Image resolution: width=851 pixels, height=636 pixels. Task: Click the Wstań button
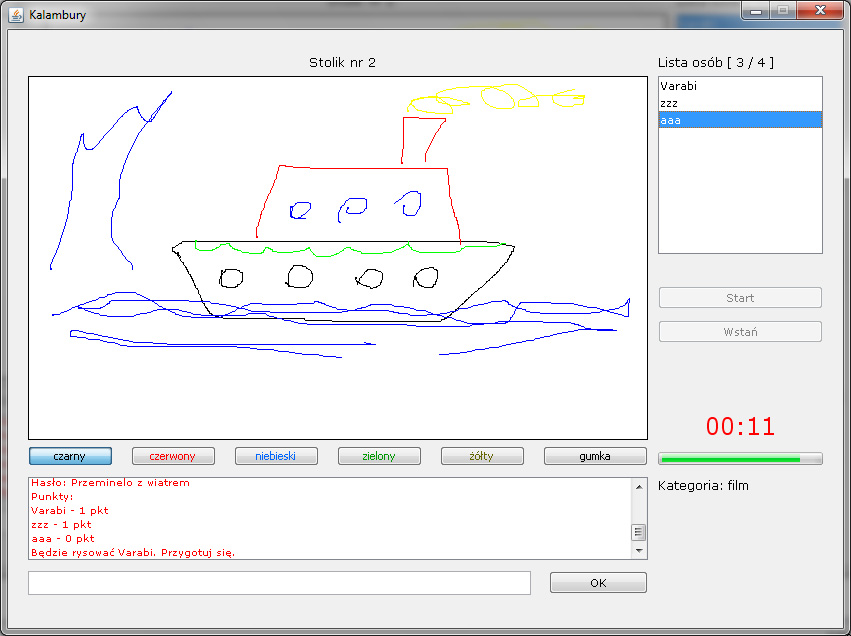739,332
